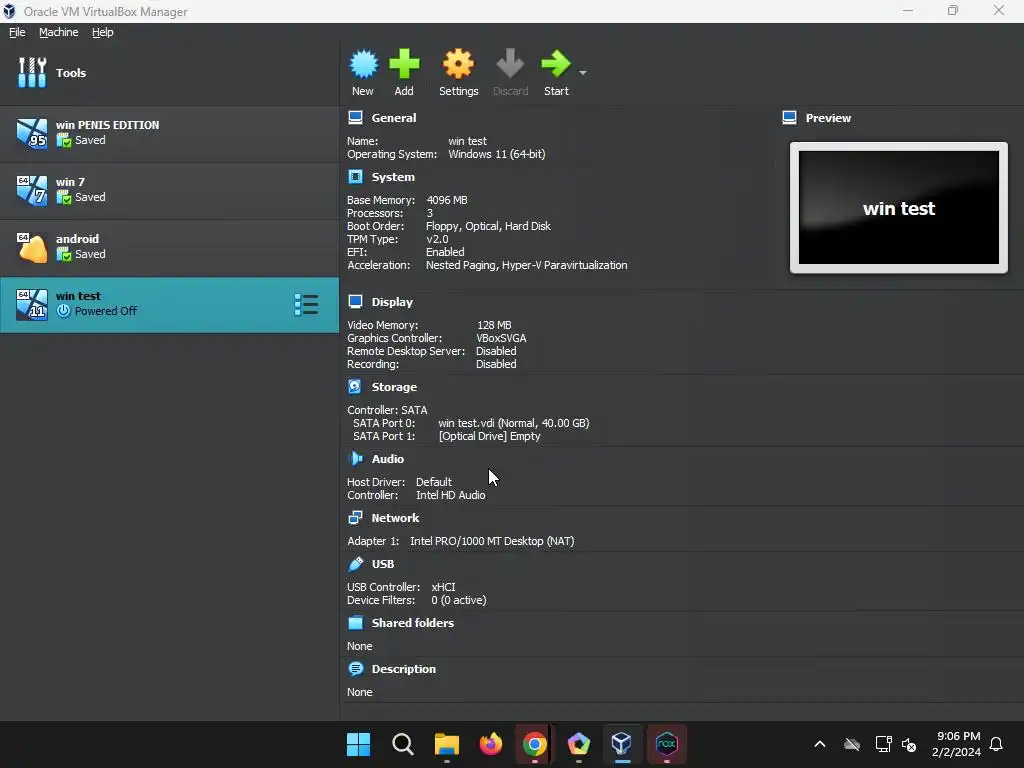Start the VM using the green arrow
1024x768 pixels.
click(556, 63)
